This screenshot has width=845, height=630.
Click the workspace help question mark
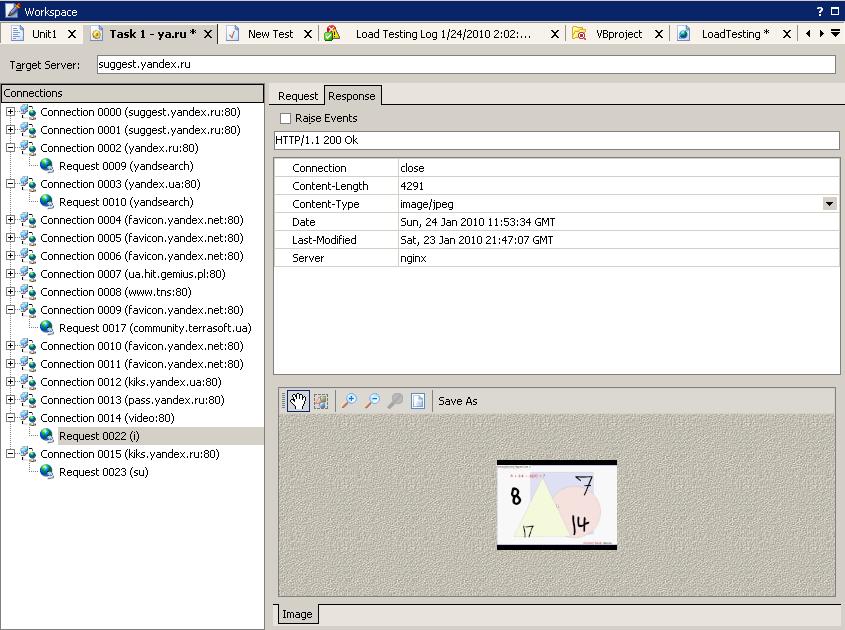point(820,11)
